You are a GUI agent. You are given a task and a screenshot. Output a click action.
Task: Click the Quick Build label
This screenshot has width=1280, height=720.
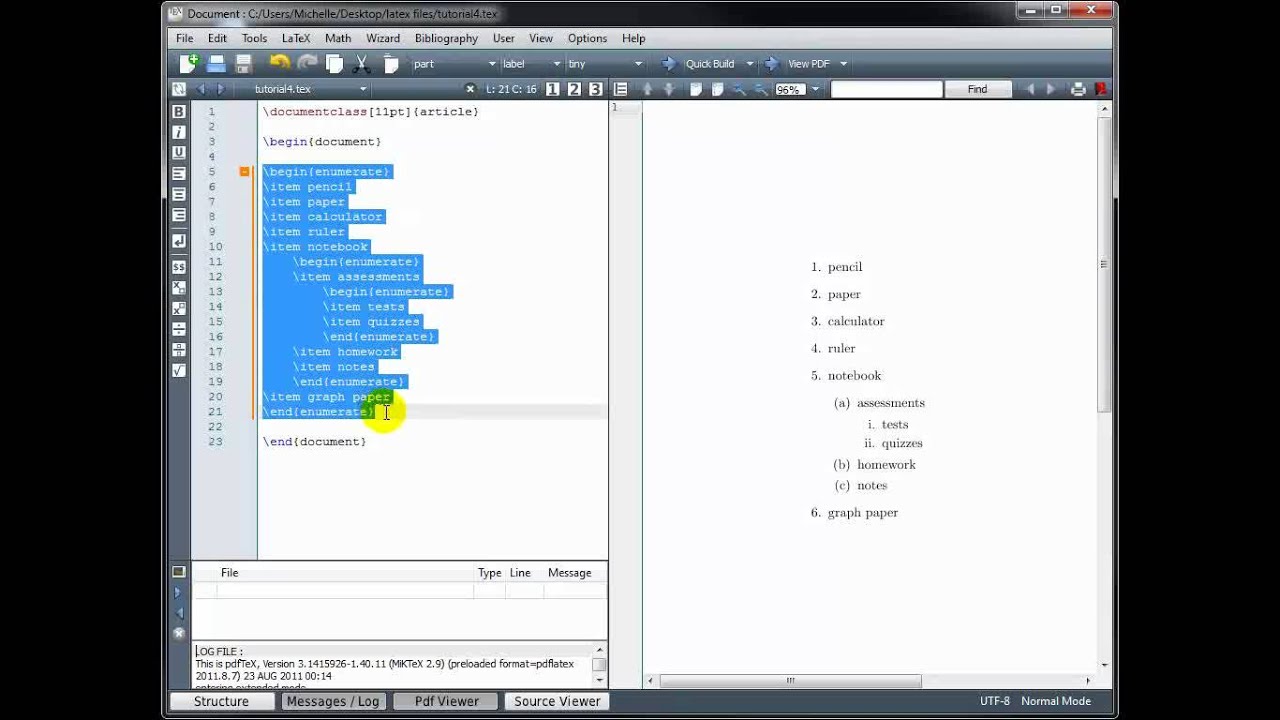710,64
